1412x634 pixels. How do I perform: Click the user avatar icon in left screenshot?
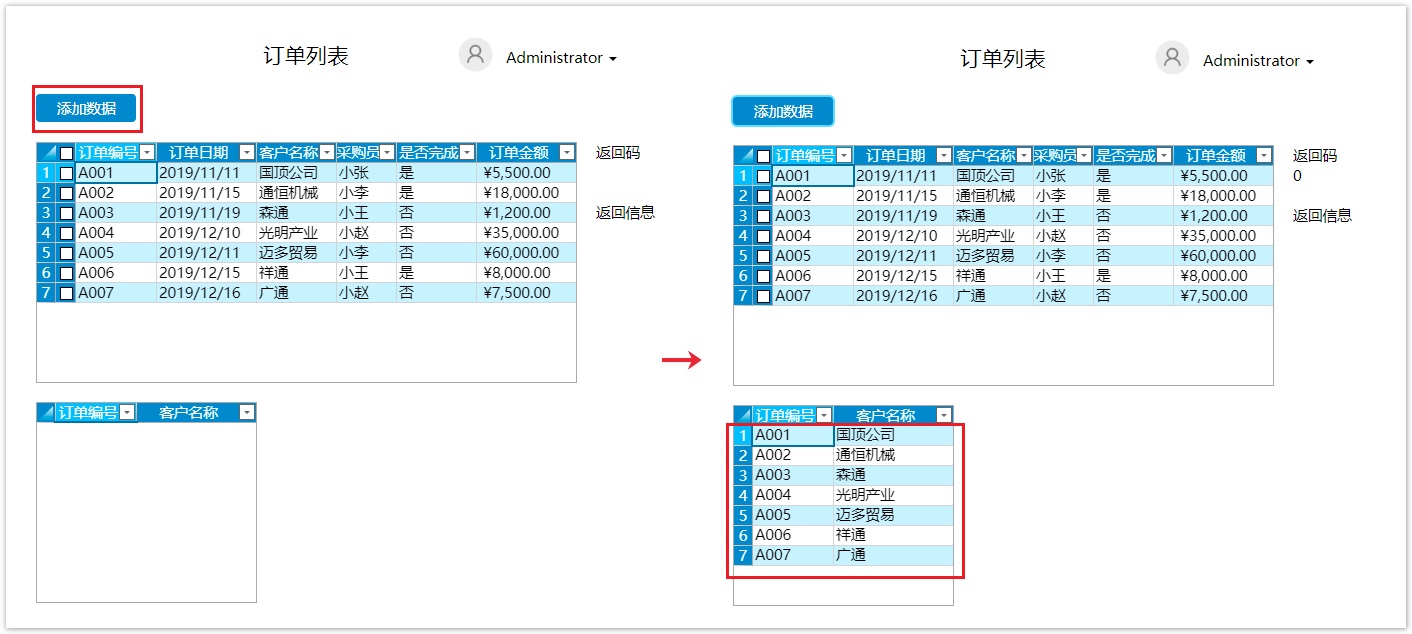[x=476, y=55]
